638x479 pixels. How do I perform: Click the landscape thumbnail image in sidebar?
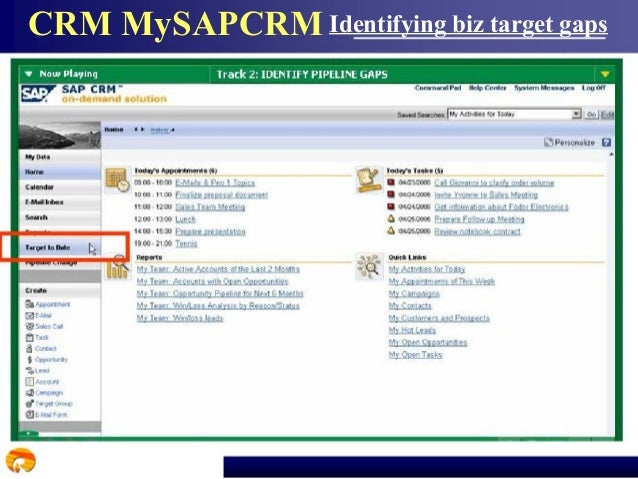point(60,136)
